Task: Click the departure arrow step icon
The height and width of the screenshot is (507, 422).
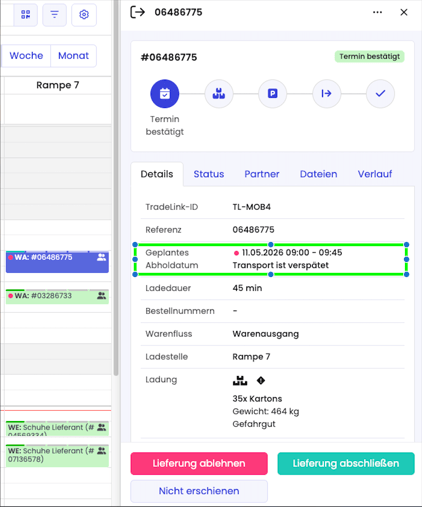Action: pos(327,94)
